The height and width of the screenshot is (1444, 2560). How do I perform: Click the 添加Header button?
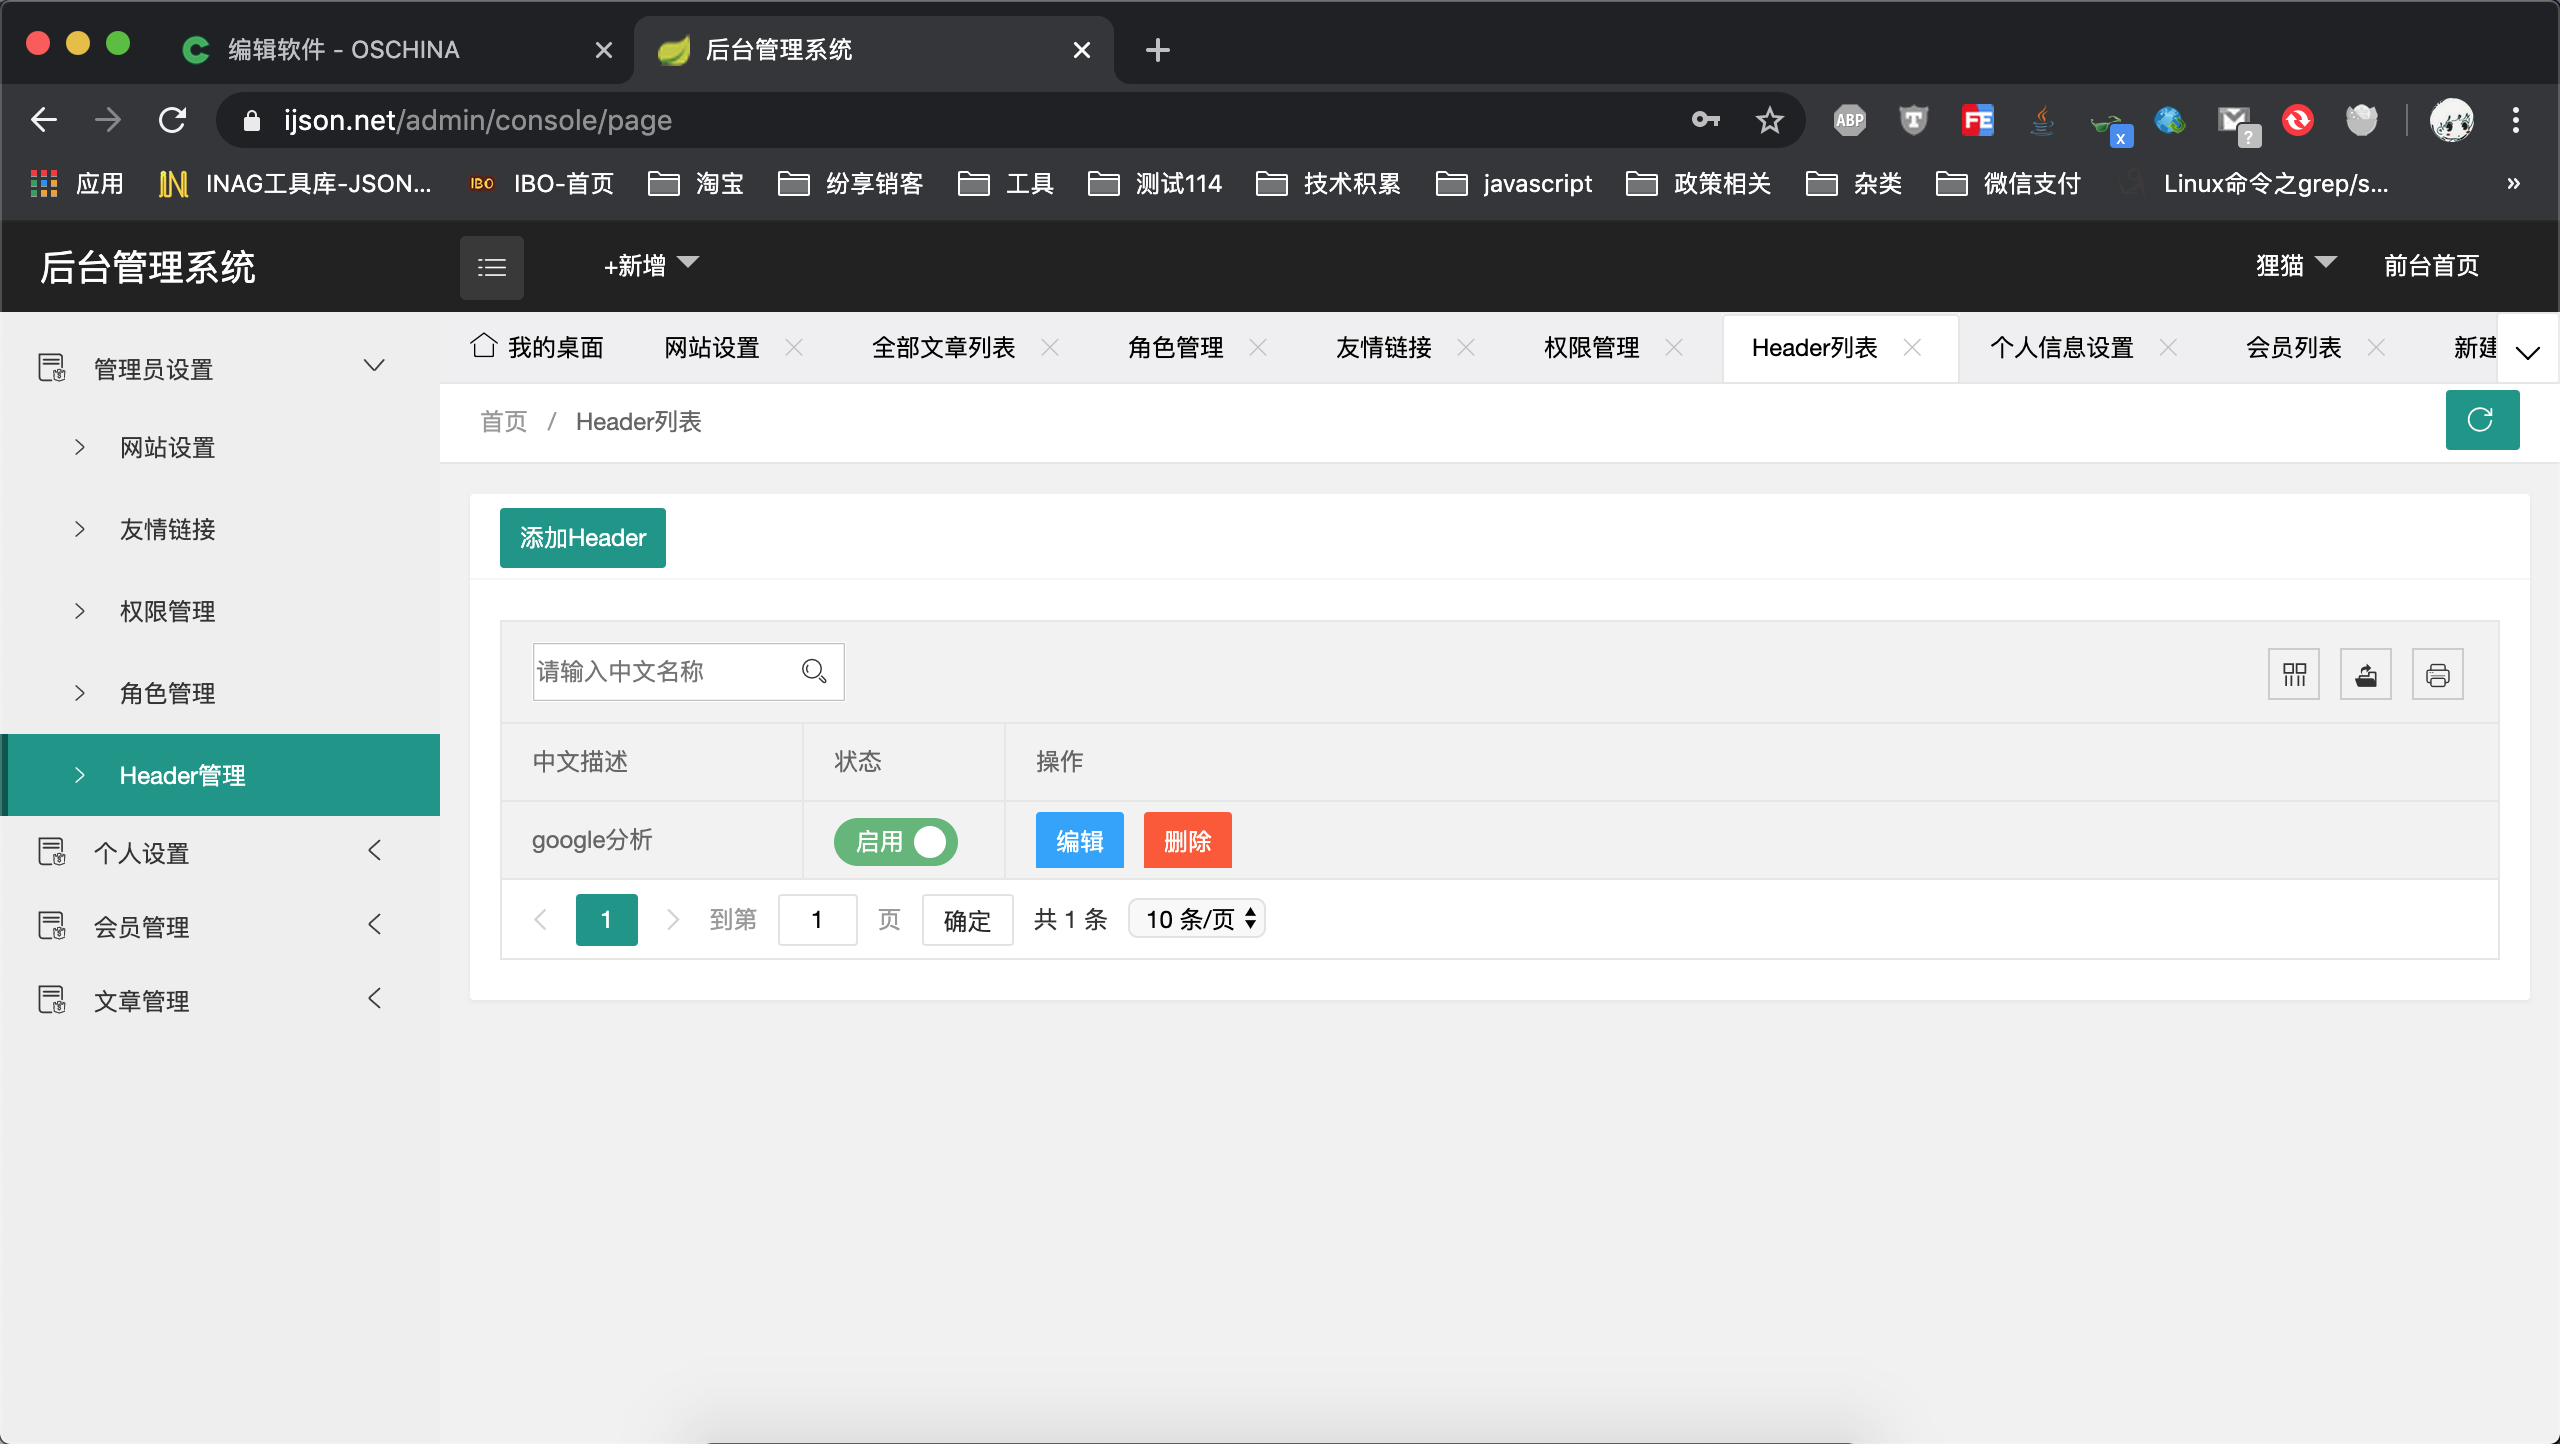point(582,538)
